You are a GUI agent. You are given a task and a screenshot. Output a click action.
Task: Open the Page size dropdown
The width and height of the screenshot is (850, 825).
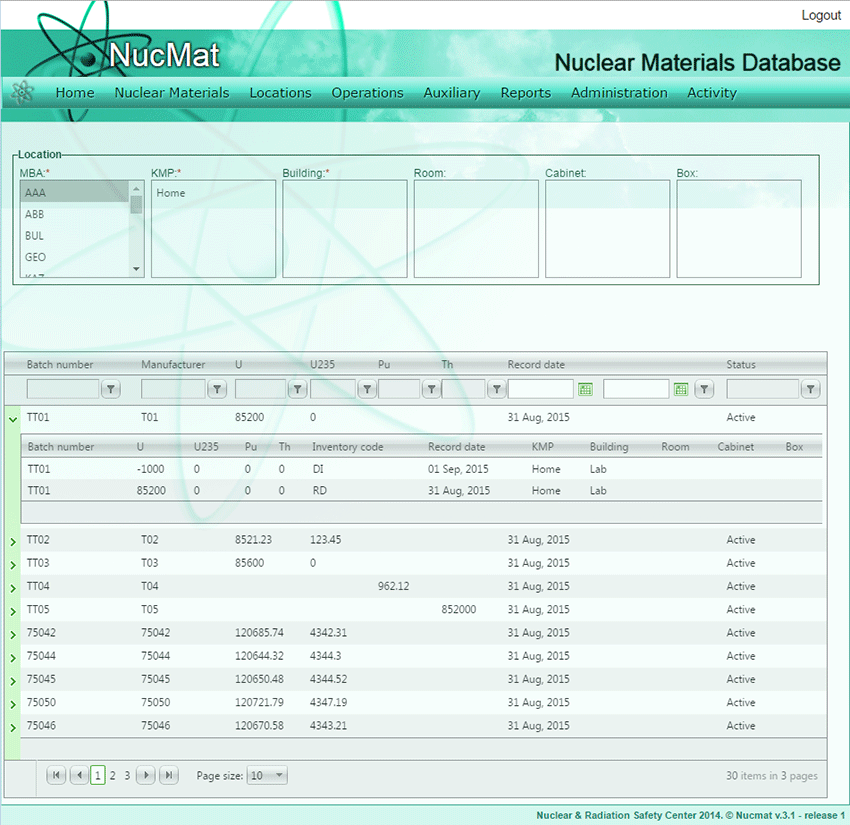click(x=267, y=775)
